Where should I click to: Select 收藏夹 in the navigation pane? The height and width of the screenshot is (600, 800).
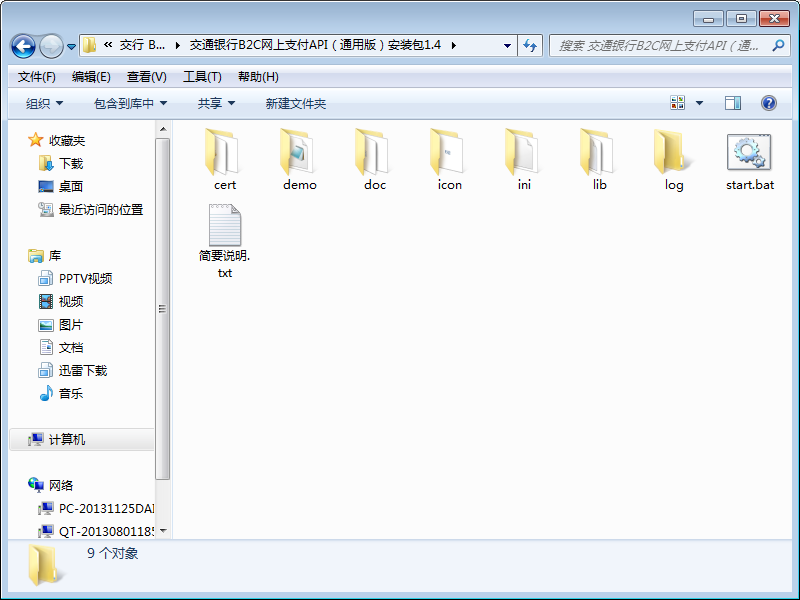57,140
